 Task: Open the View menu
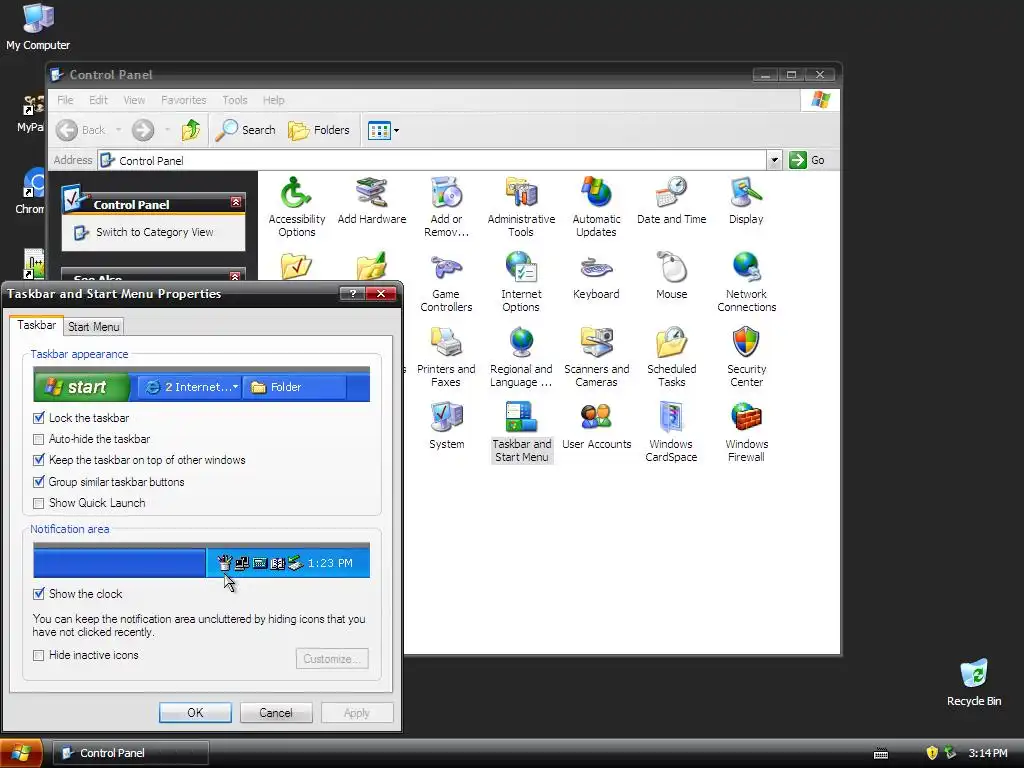pyautogui.click(x=134, y=100)
